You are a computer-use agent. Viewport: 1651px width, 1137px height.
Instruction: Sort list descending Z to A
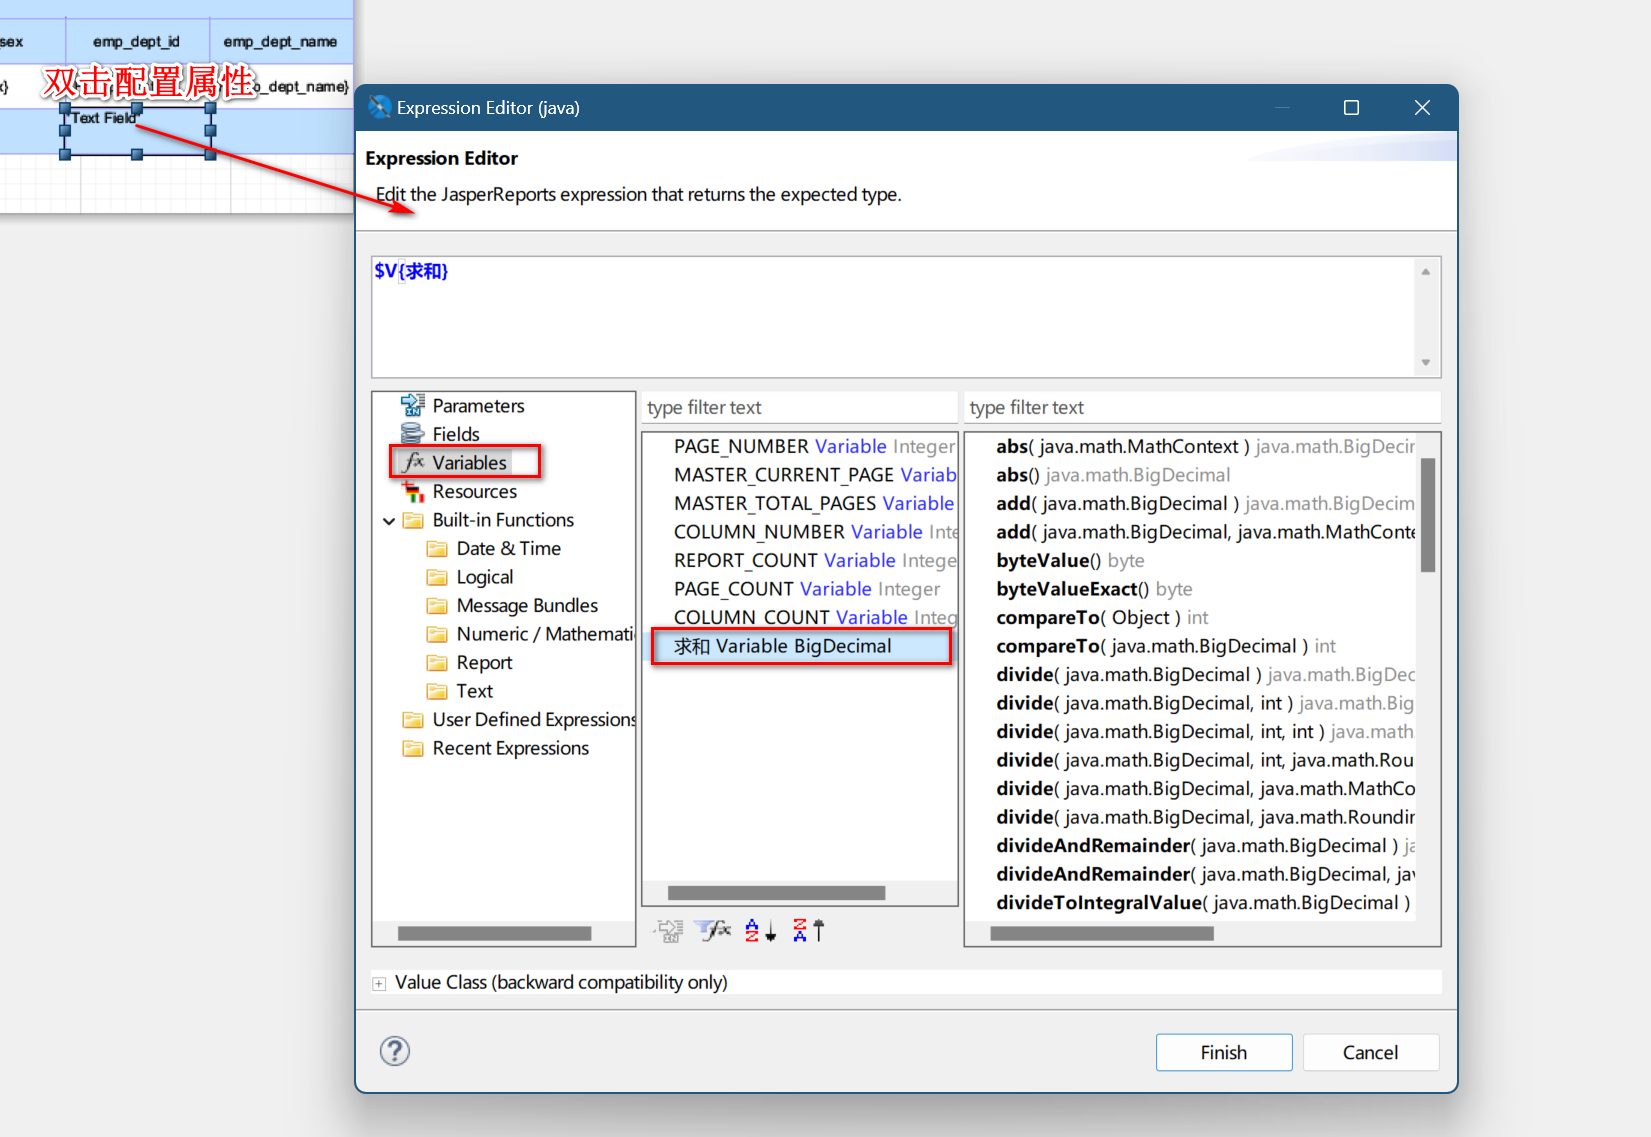807,931
